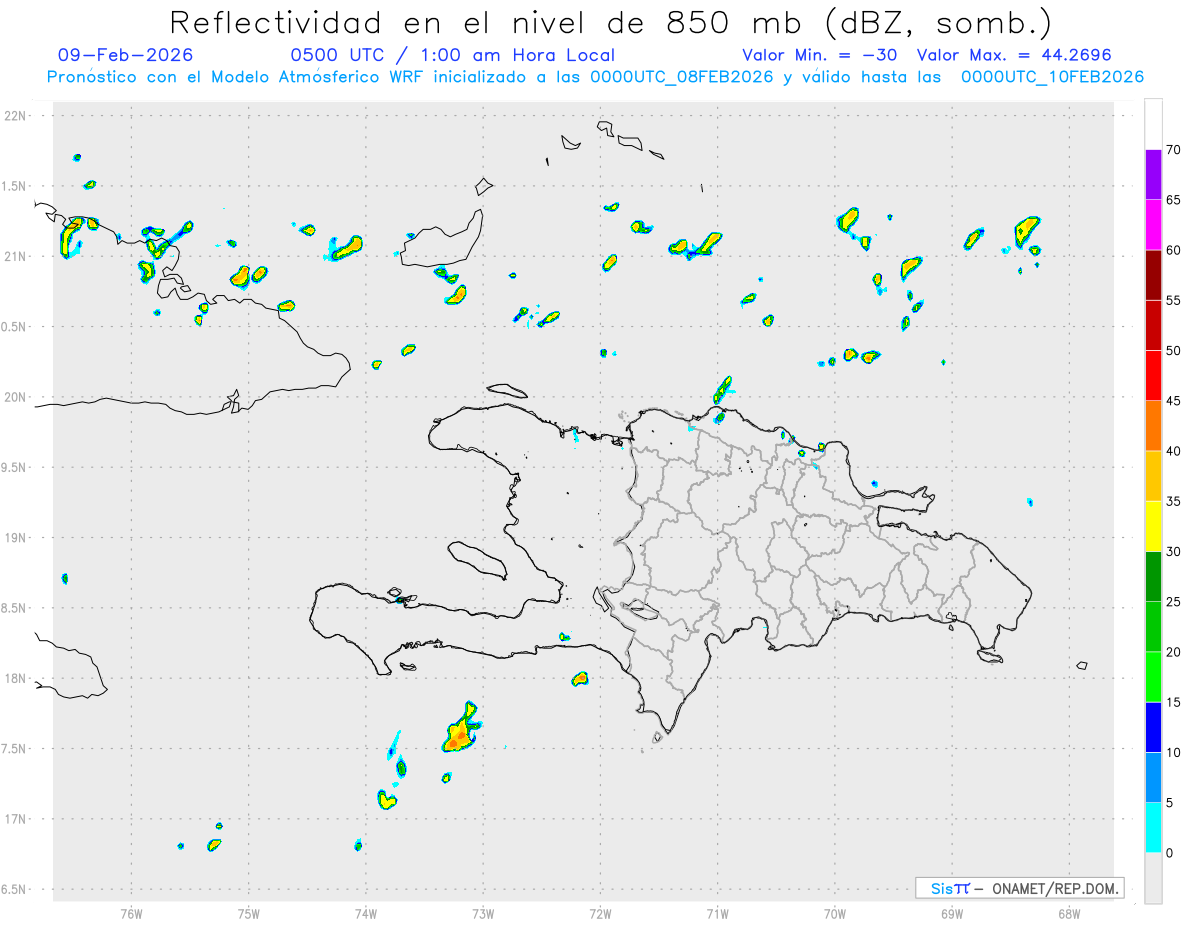The image size is (1200, 927).
Task: Click the longitude label "71W"
Action: click(717, 913)
